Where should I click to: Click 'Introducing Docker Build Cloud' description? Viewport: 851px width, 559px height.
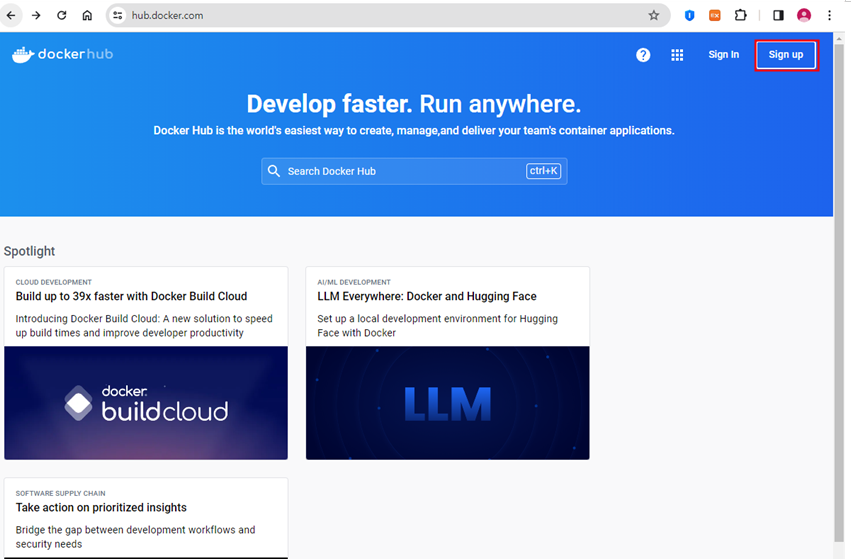point(144,326)
